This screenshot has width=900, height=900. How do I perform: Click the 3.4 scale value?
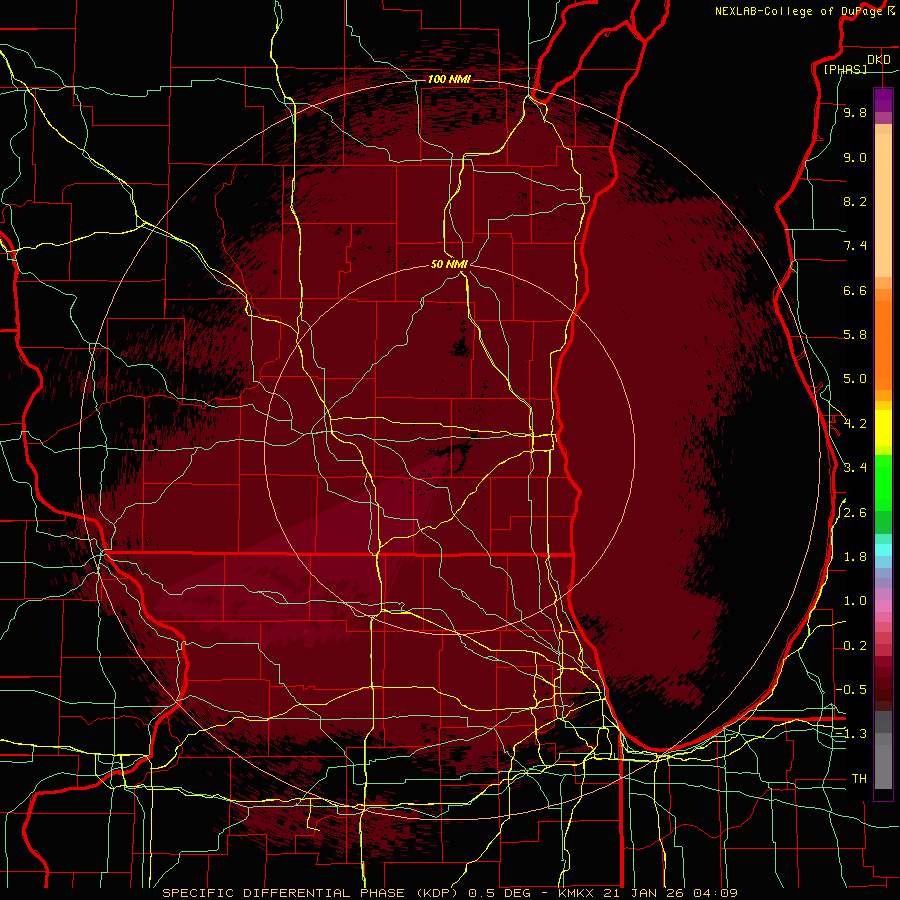pos(855,468)
